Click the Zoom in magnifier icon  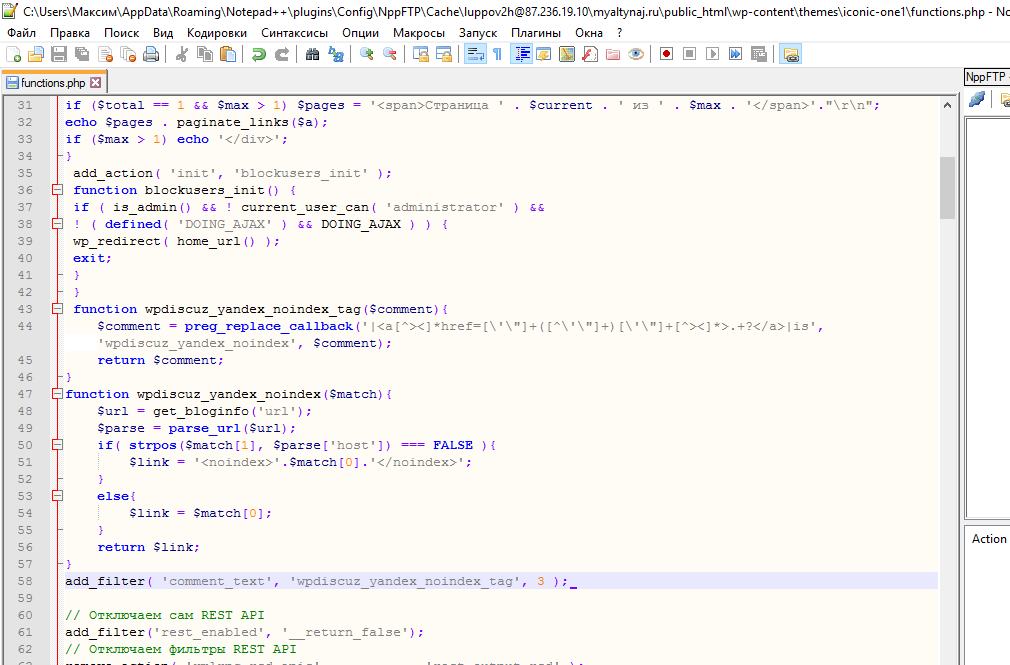367,54
